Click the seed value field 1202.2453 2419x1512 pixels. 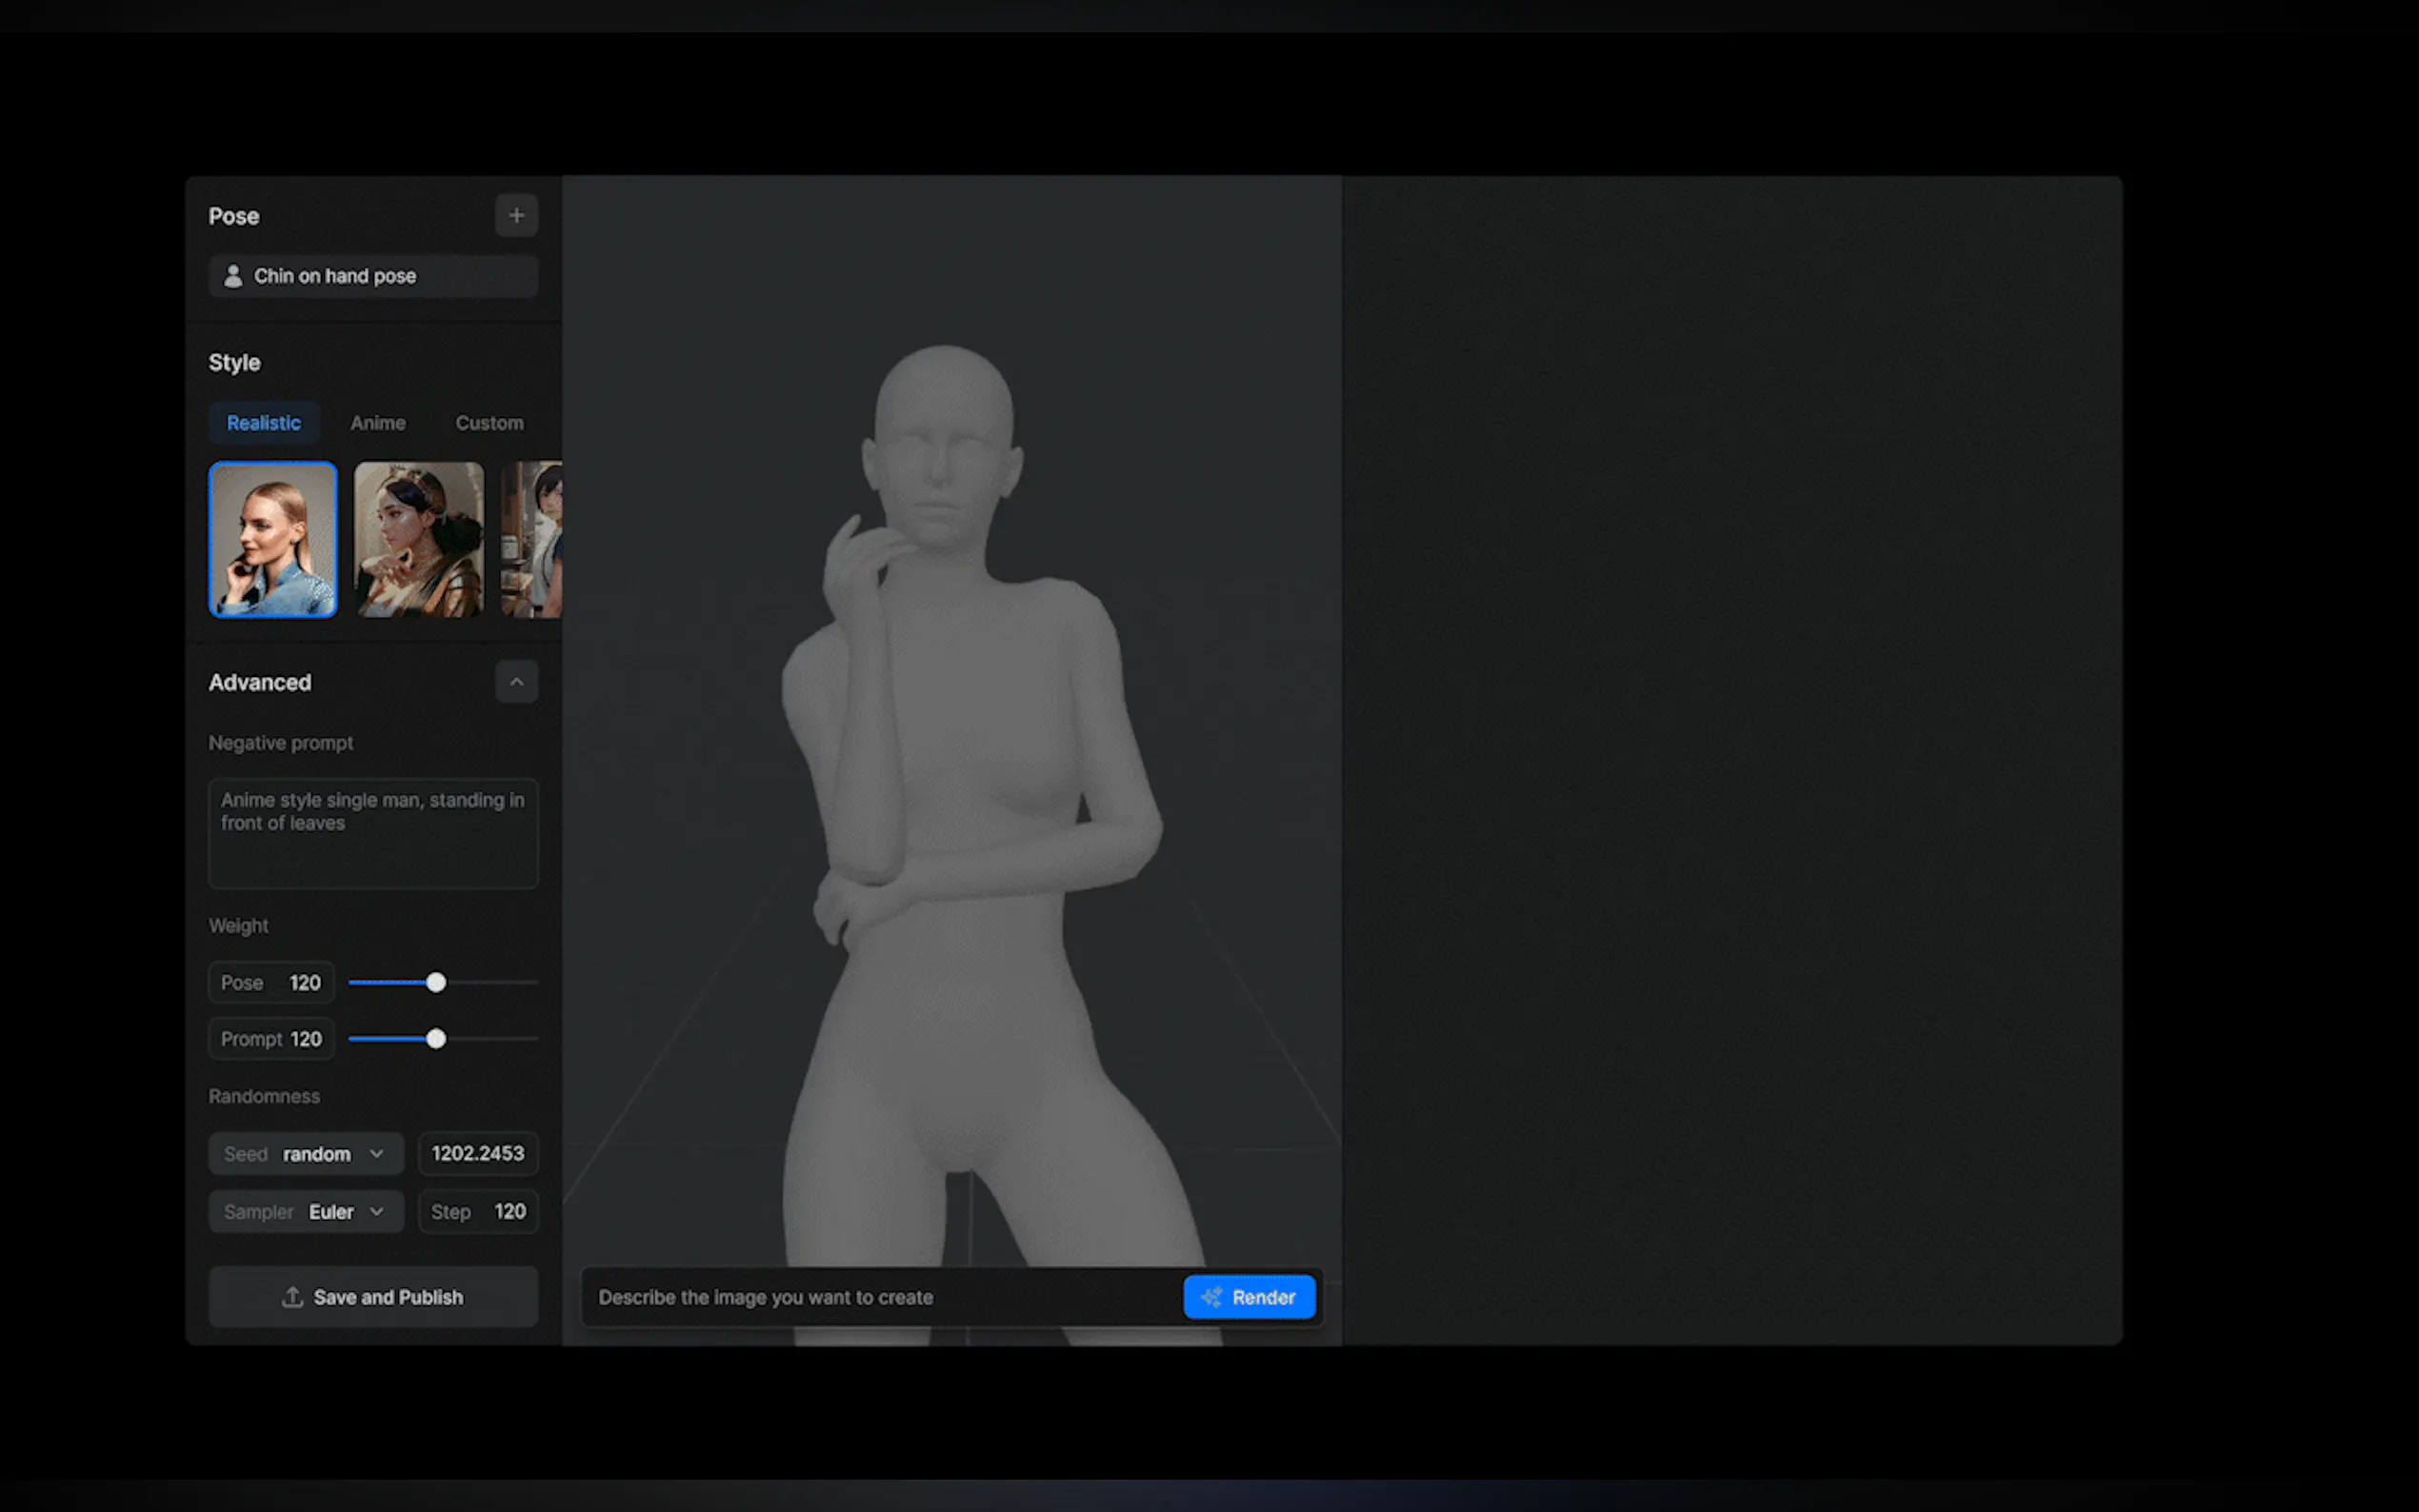tap(478, 1154)
